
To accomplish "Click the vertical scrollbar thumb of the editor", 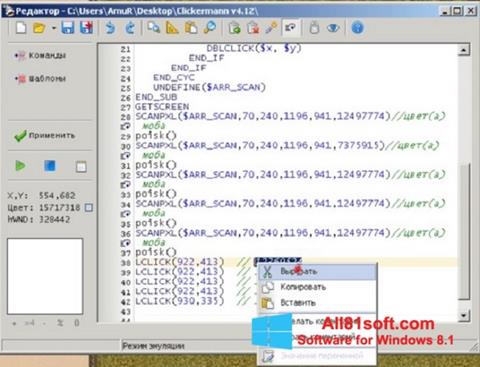I will pos(464,232).
